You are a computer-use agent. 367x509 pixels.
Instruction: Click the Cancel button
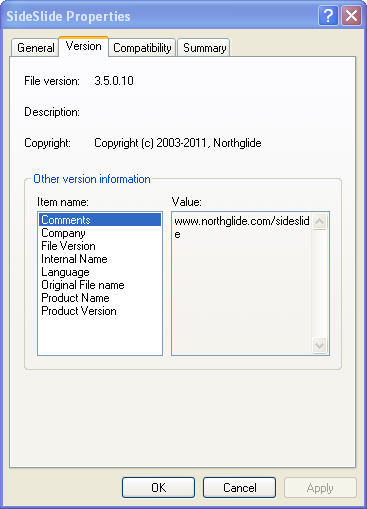(x=239, y=488)
